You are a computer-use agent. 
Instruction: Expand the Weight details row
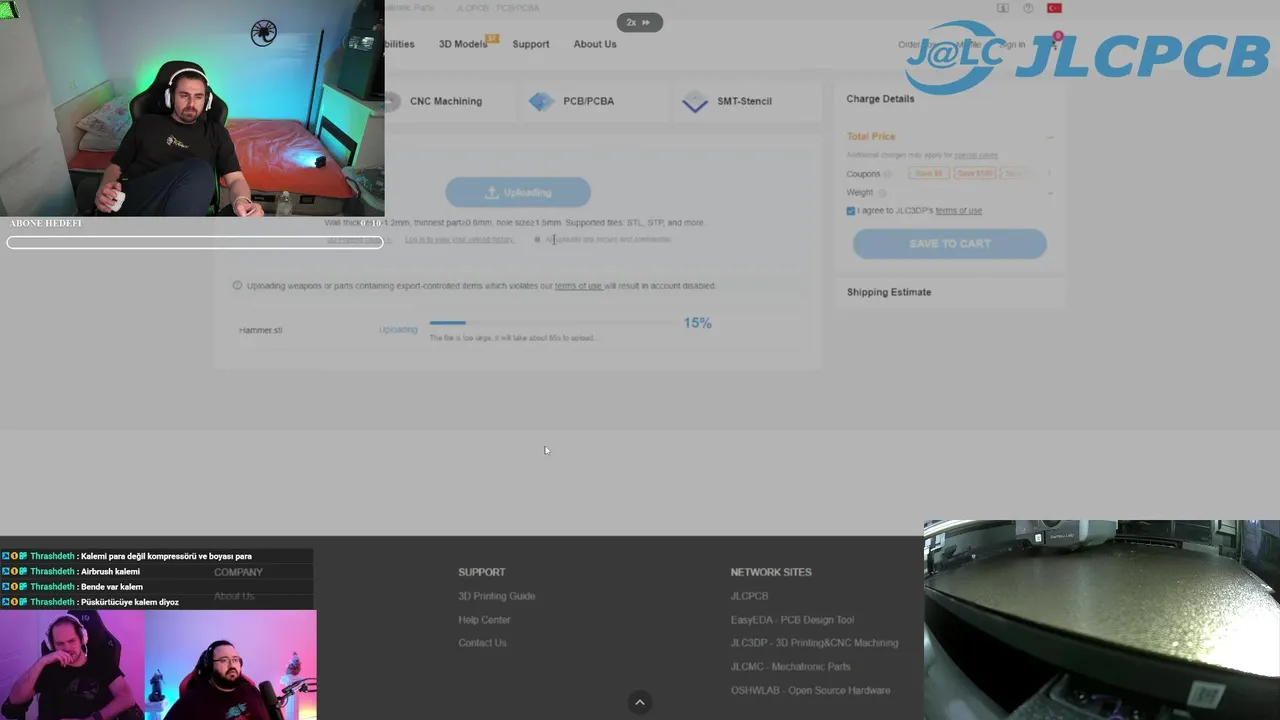pyautogui.click(x=1050, y=193)
